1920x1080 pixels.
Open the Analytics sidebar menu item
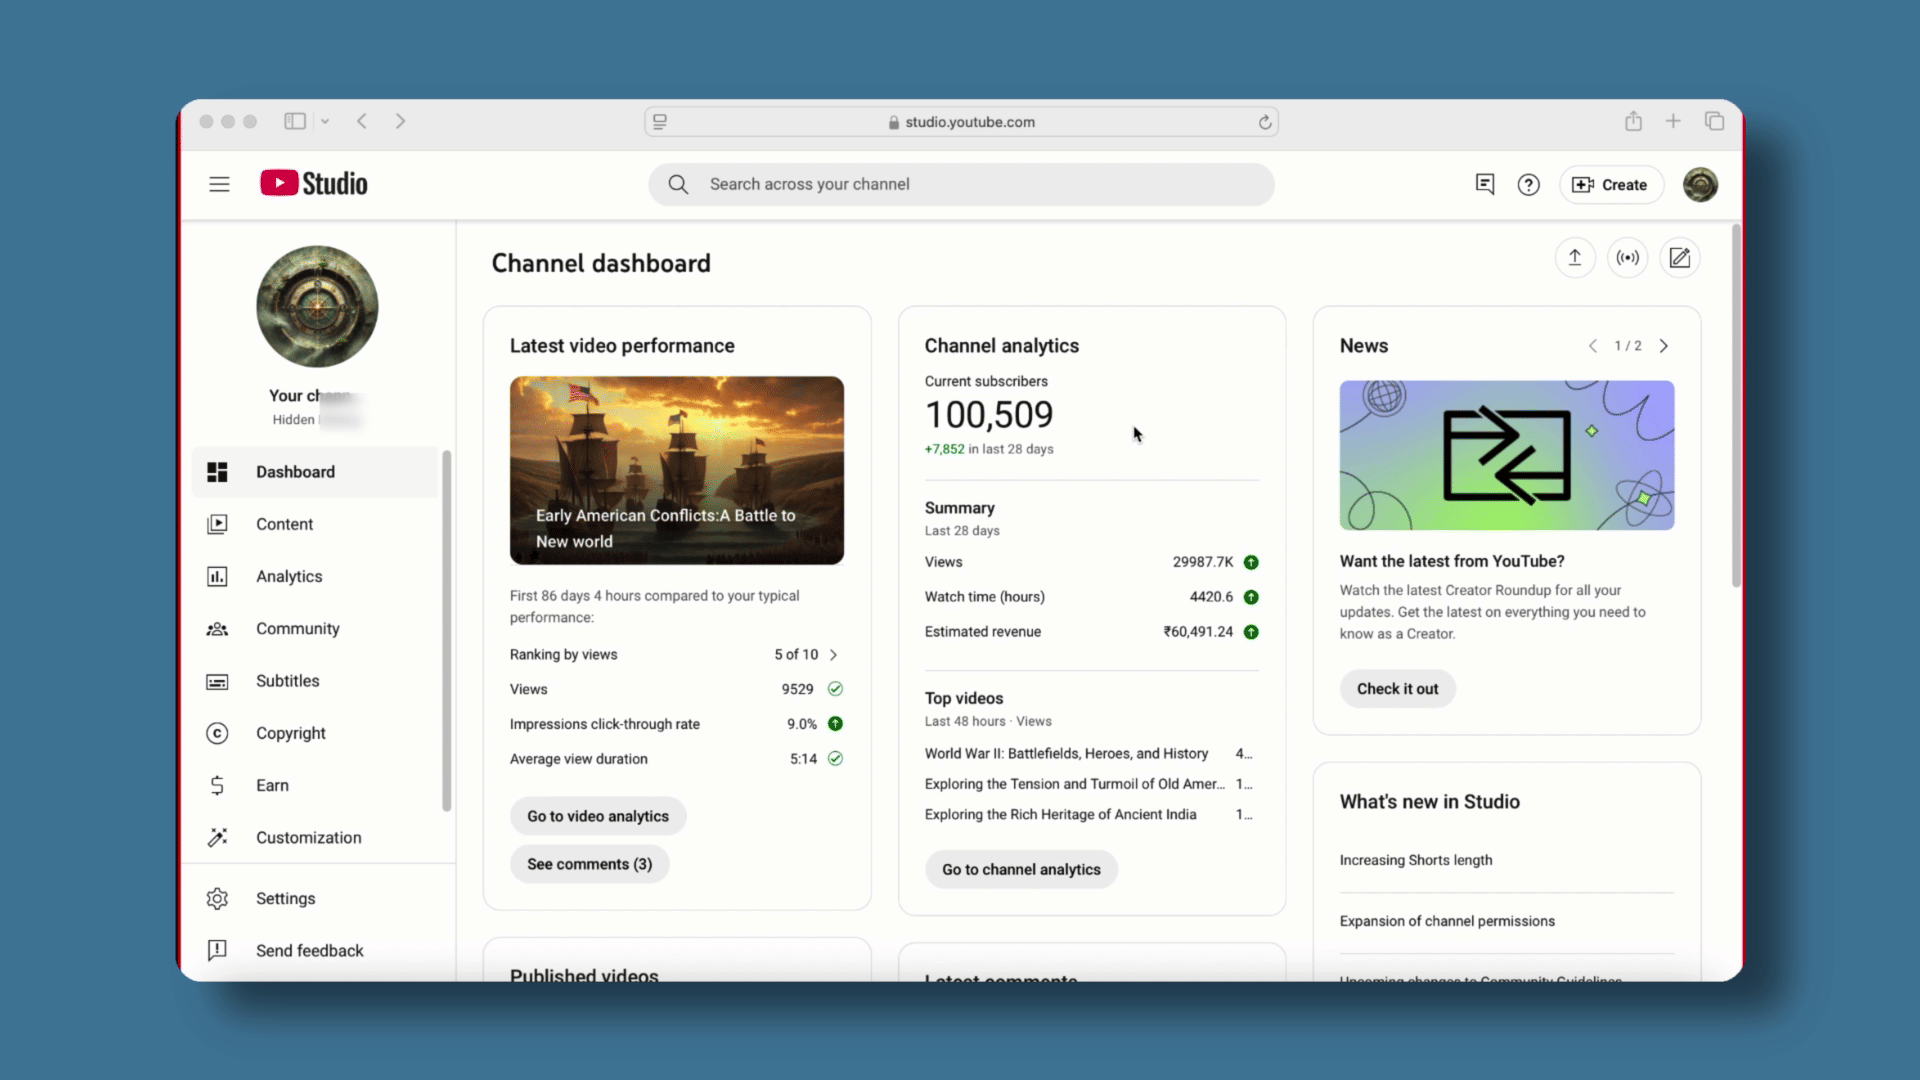tap(289, 576)
